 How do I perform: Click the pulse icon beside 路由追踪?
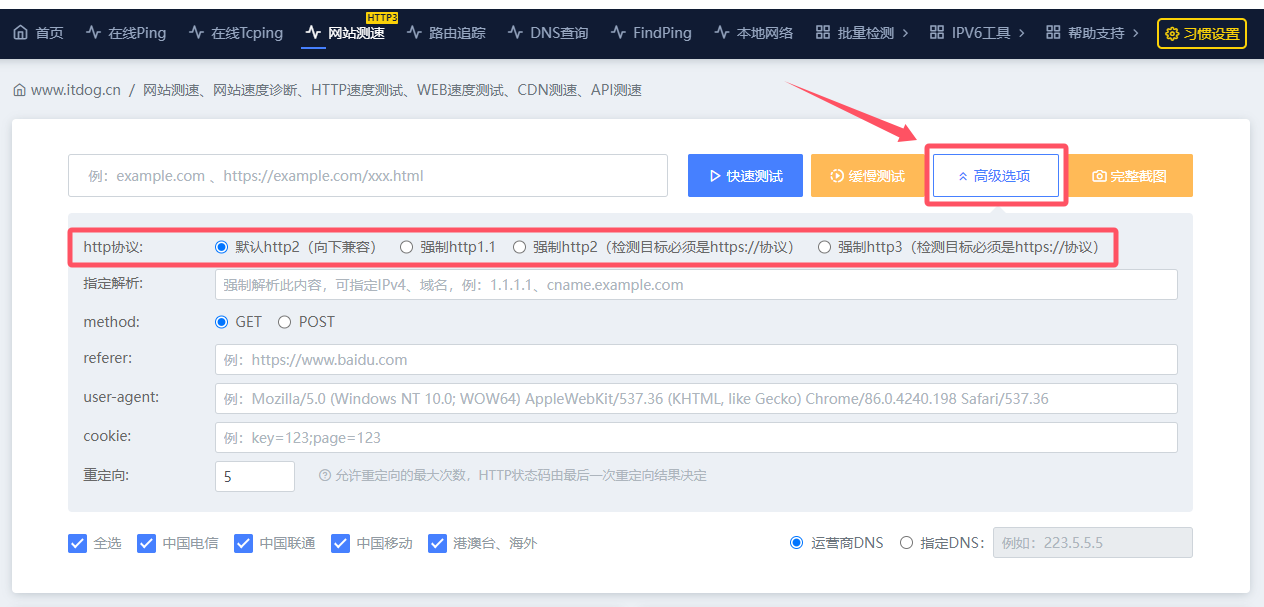pos(414,33)
